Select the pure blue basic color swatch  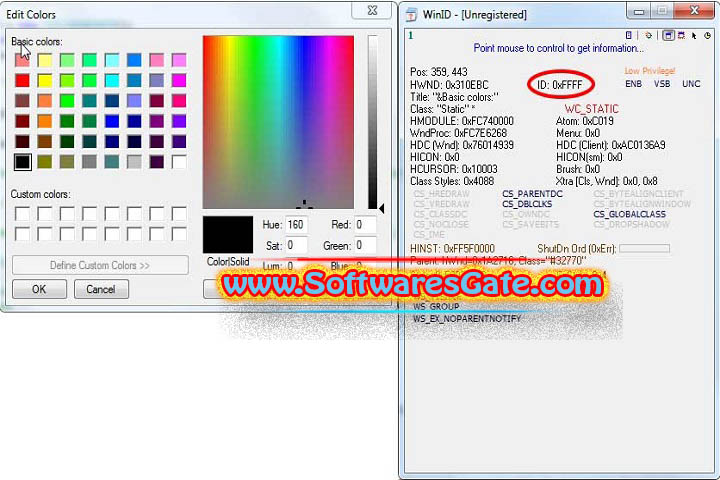[112, 121]
